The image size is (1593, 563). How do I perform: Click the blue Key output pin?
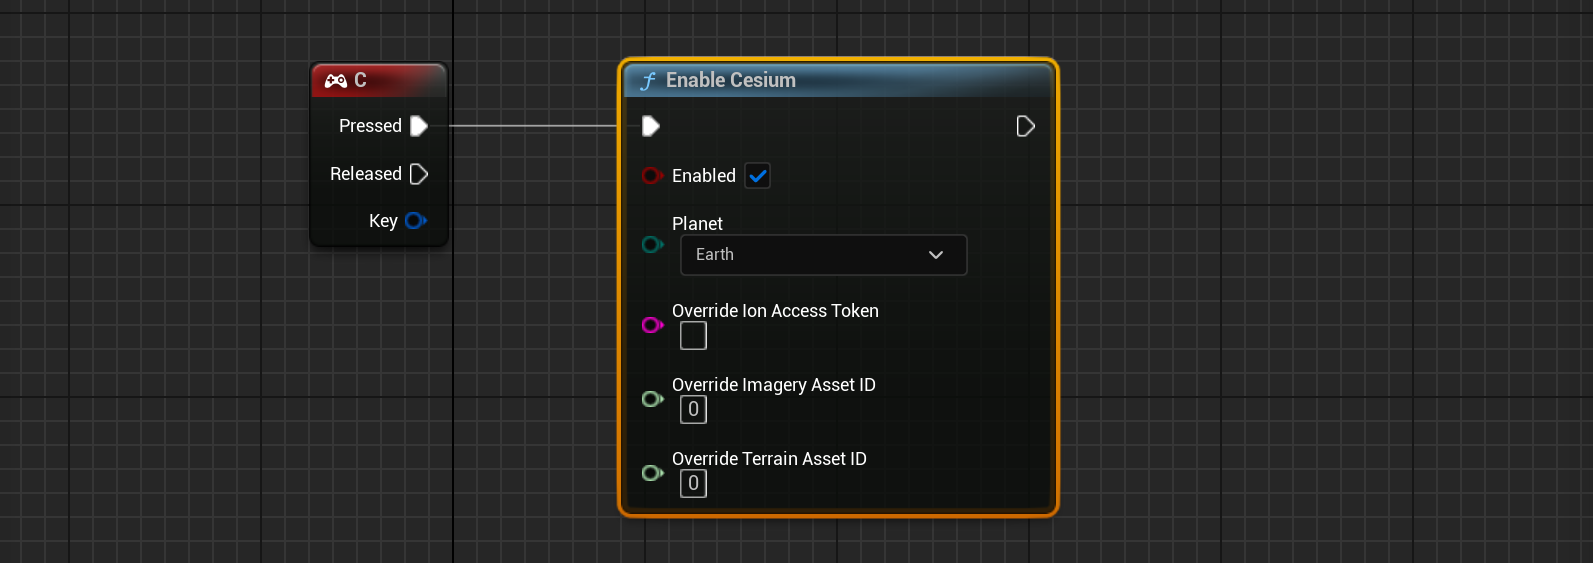pyautogui.click(x=416, y=221)
